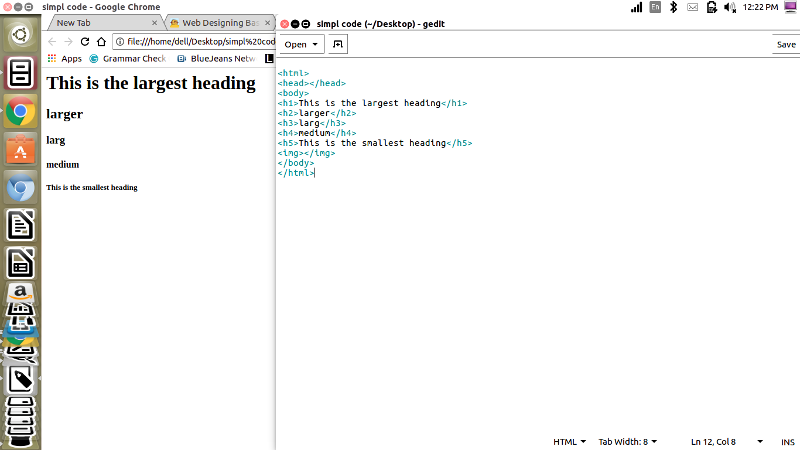Click rendered 'This is the smallest heading' text
The width and height of the screenshot is (800, 450).
(x=92, y=187)
